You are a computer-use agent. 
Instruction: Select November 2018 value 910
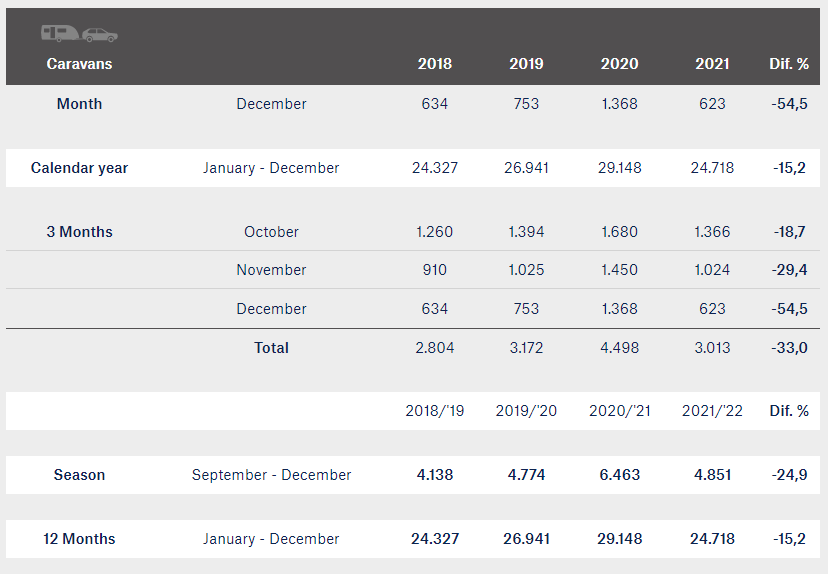point(435,270)
